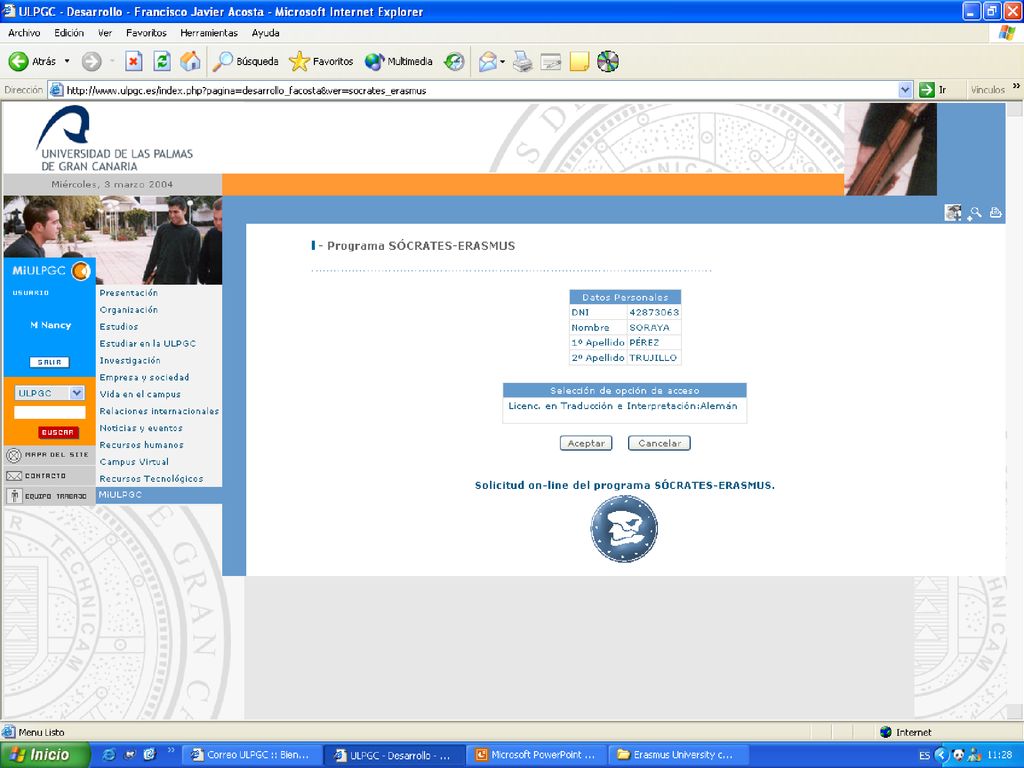Open Estudiar en la ULPGC link
Viewport: 1024px width, 768px height.
tap(148, 344)
